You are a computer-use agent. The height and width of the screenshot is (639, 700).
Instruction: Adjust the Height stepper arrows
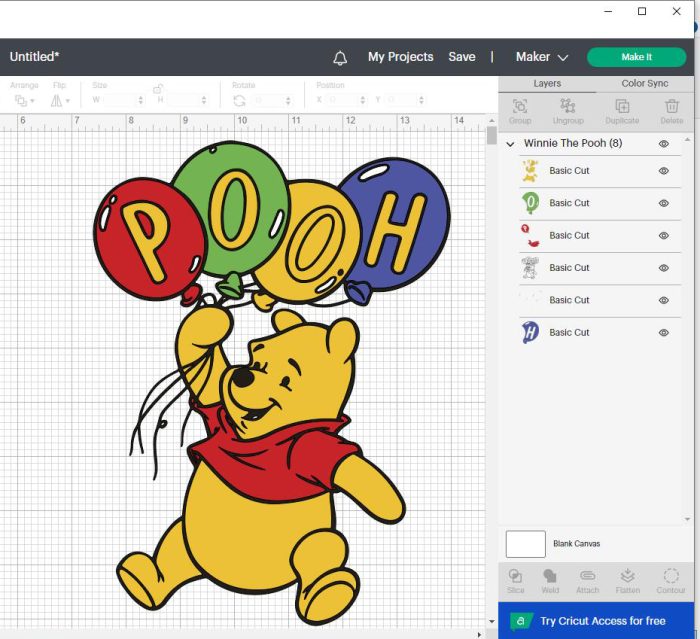coord(204,100)
